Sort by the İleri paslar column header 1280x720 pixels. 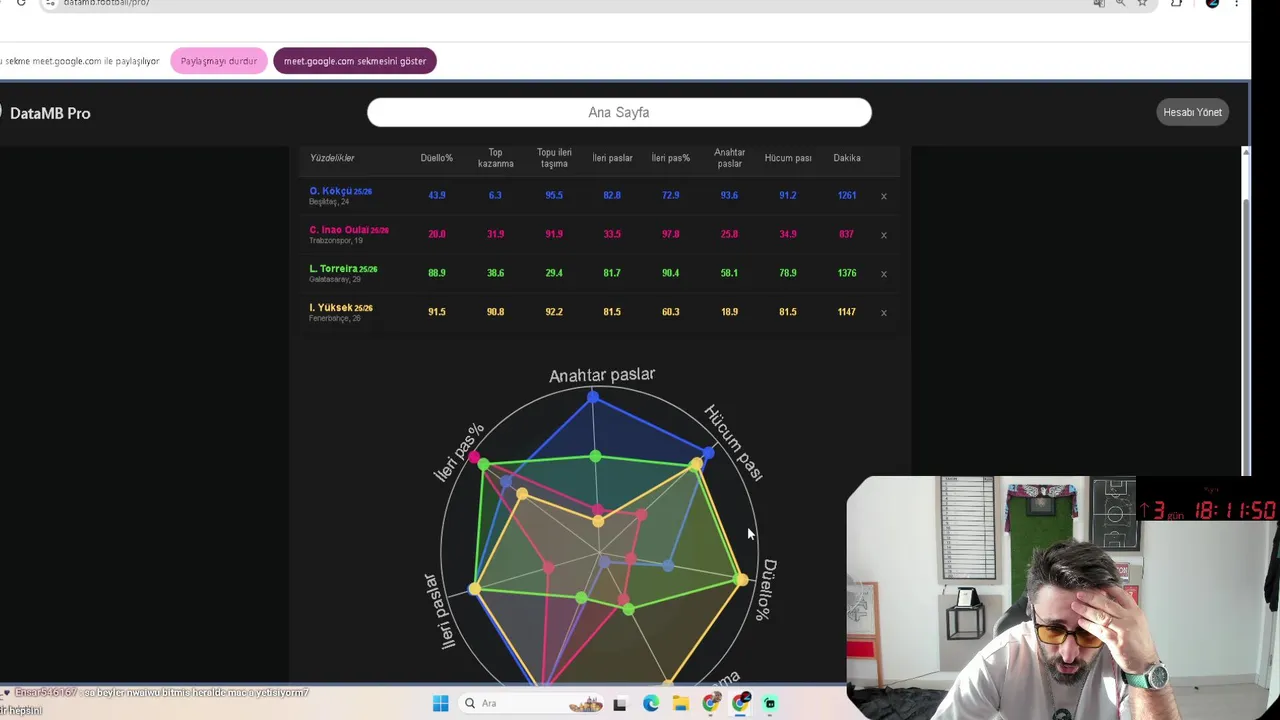tap(612, 158)
